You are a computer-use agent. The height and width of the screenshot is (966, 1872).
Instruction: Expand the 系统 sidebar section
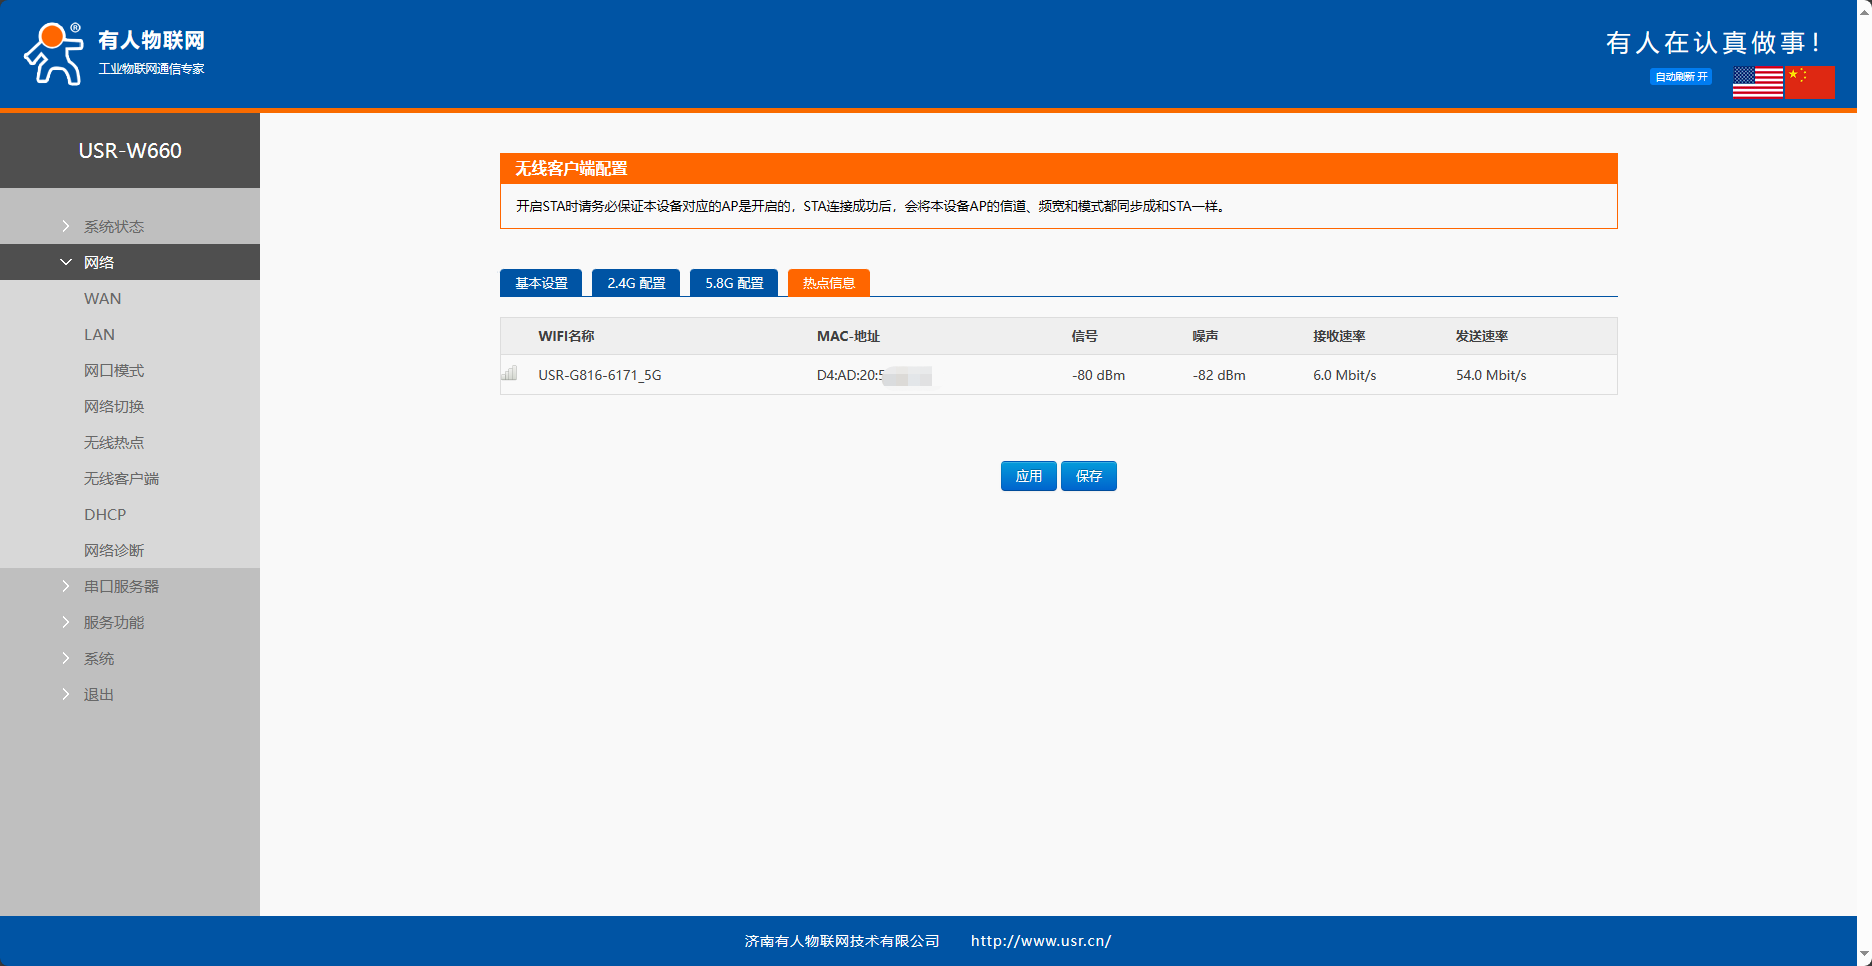tap(99, 659)
